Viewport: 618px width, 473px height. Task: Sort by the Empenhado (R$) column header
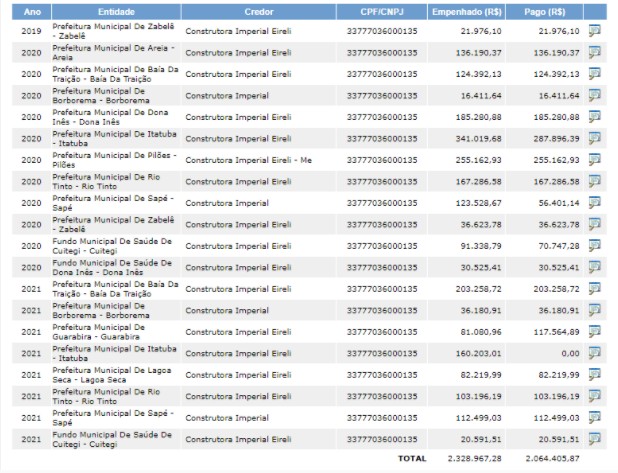coord(467,12)
